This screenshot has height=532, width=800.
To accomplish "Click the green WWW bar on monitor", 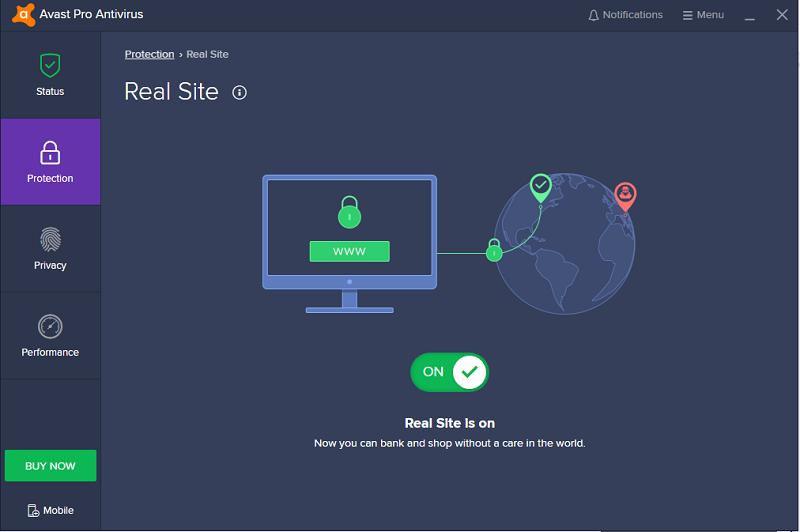I will tap(349, 251).
